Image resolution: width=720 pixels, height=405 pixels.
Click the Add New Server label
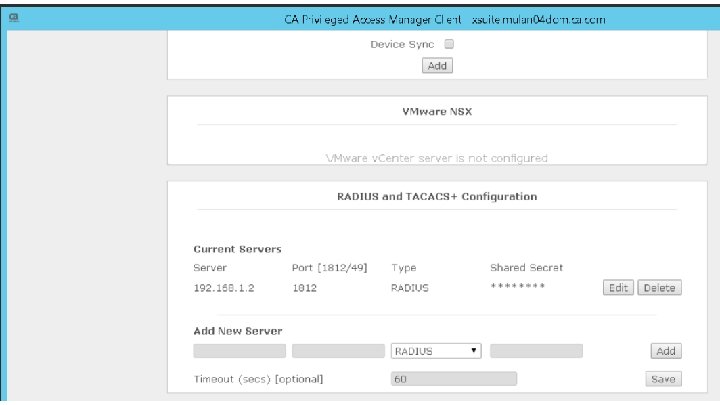point(238,331)
